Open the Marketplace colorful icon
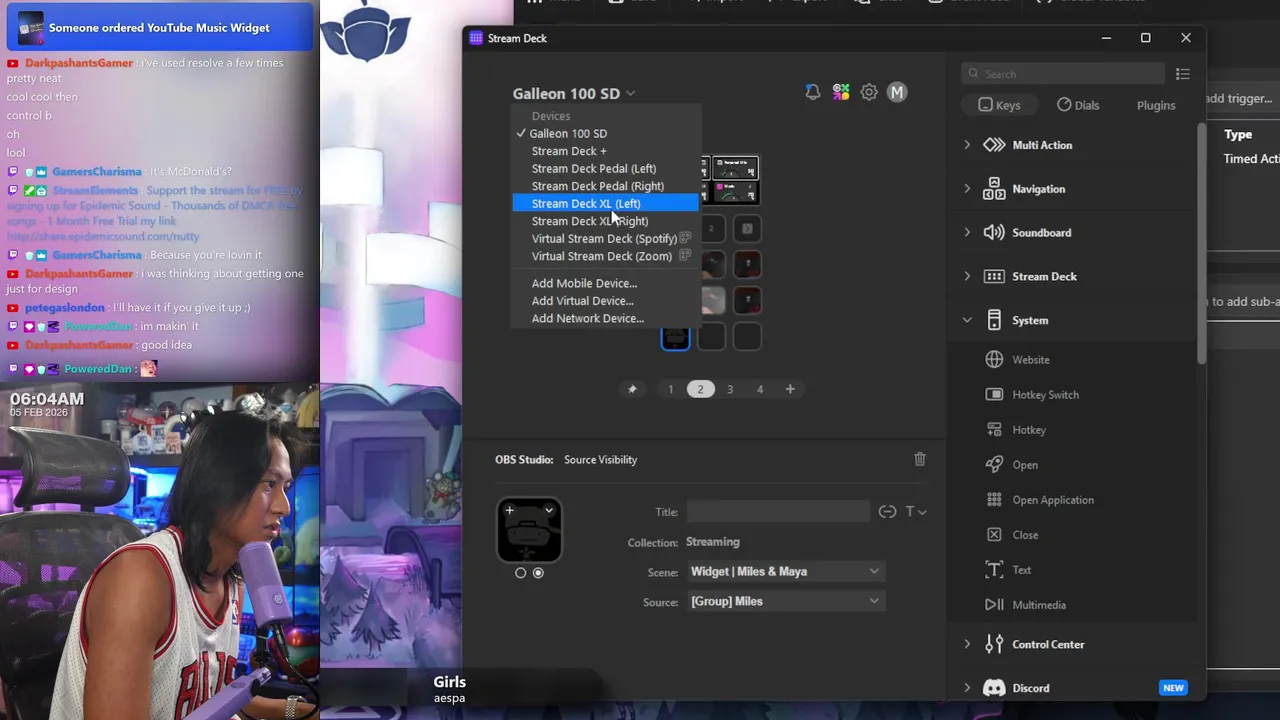The image size is (1280, 720). (x=841, y=92)
